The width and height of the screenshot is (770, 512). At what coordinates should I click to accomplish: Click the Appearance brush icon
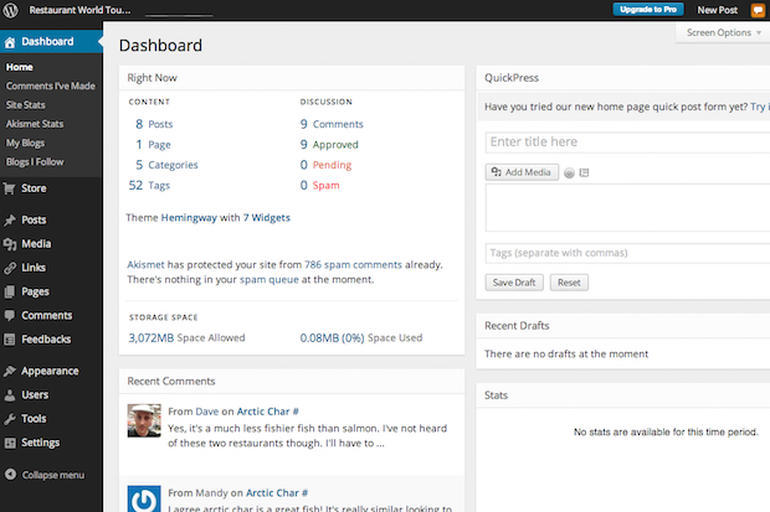tap(9, 371)
